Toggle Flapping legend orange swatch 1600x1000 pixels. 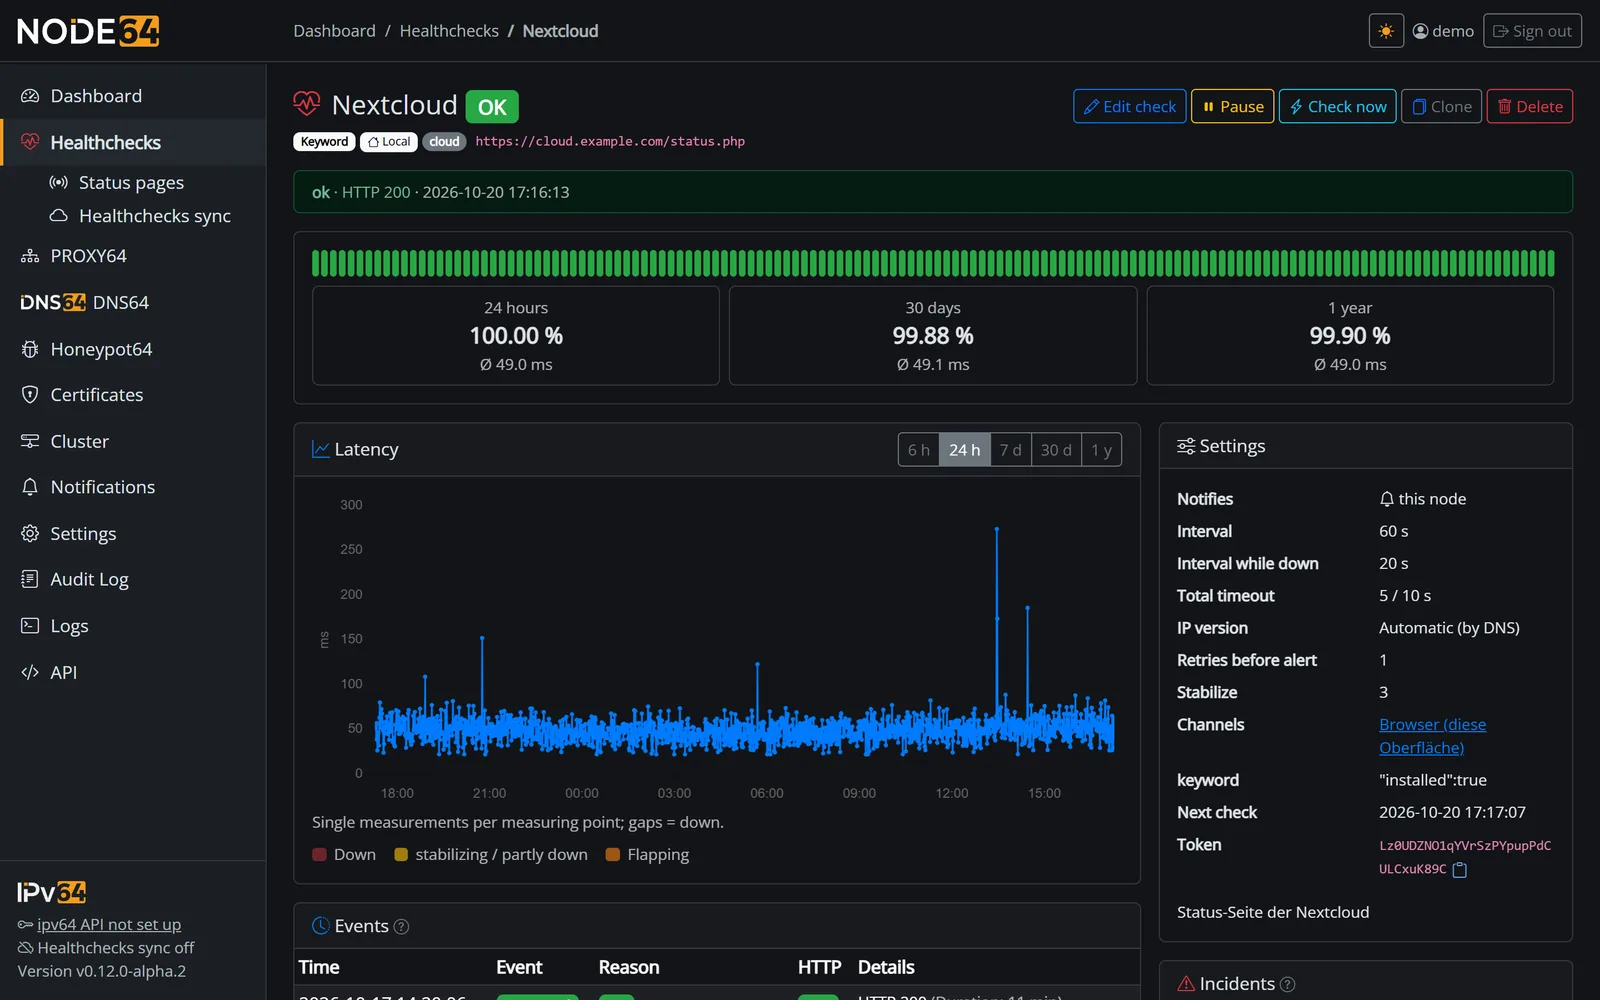pos(613,855)
